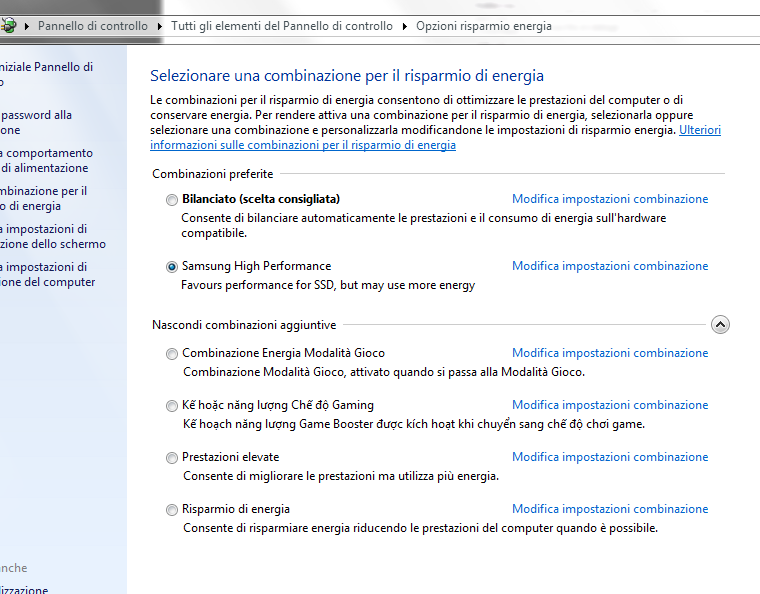Viewport: 760px width, 594px height.
Task: Modify settings for Prestazioni elevate plan
Action: coord(610,457)
